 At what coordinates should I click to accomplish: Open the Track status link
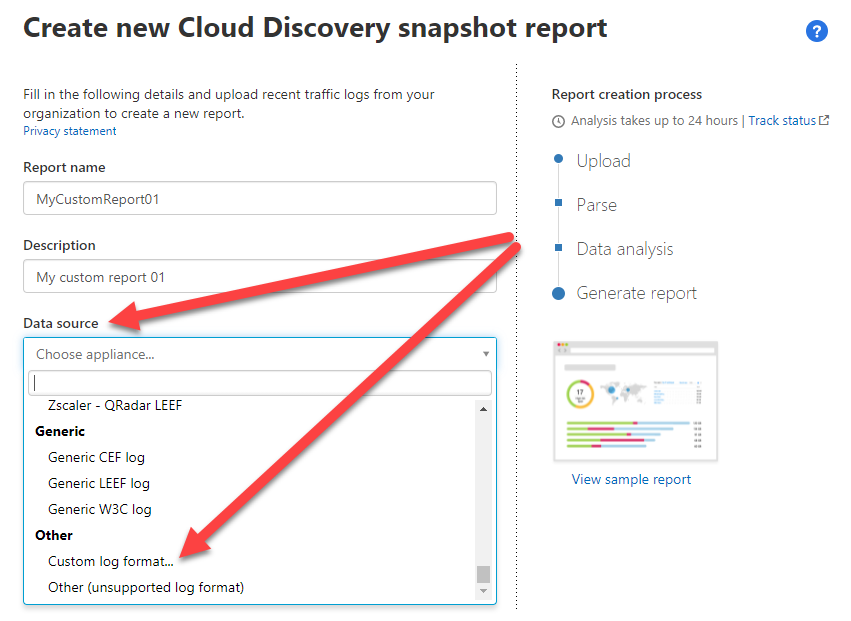point(781,121)
